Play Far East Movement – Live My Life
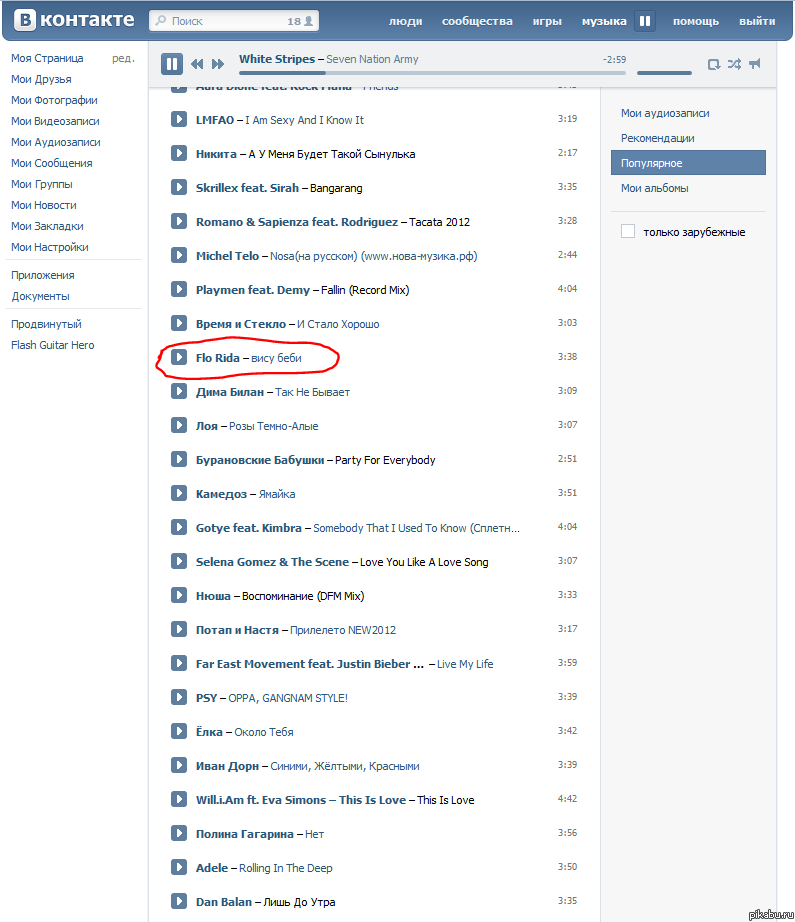This screenshot has height=922, width=795. (179, 663)
